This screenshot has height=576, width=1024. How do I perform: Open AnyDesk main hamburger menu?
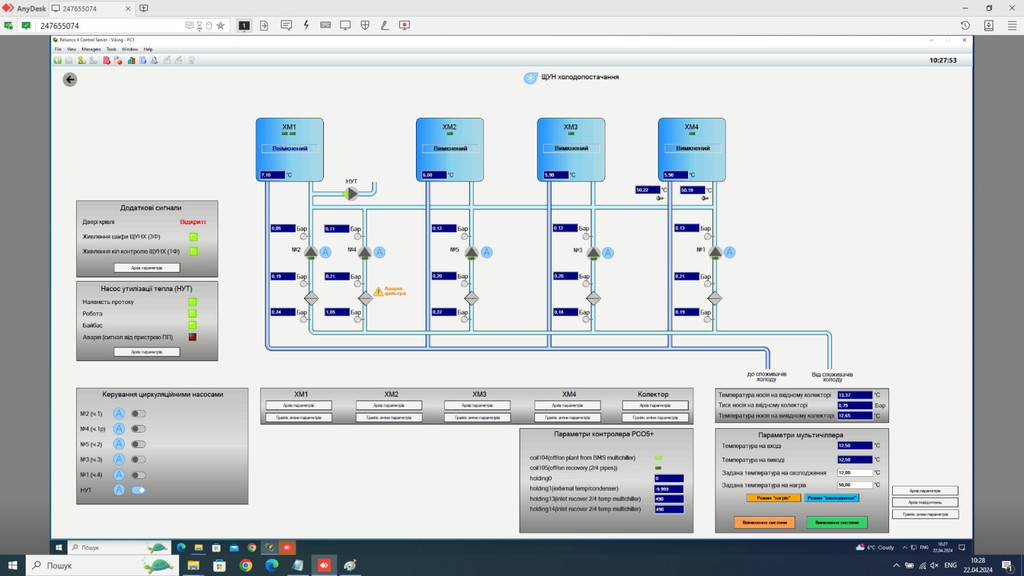pos(1012,25)
